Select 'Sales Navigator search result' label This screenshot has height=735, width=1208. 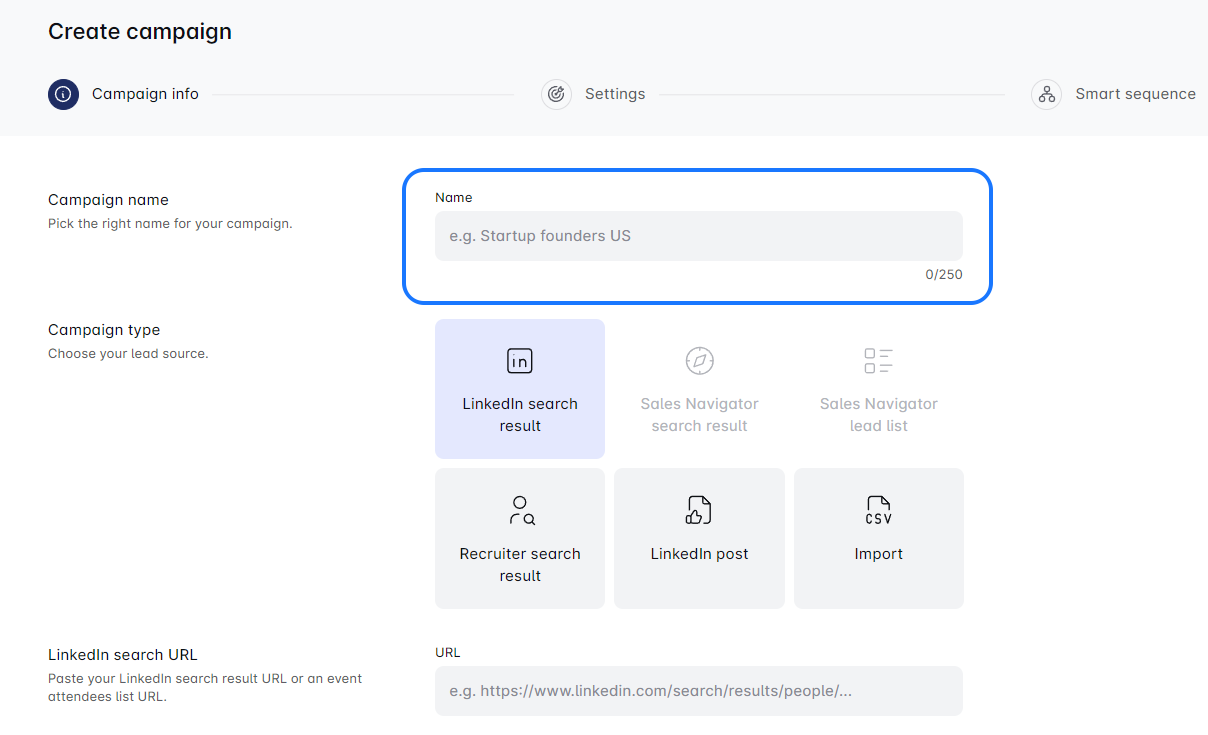[x=699, y=415]
